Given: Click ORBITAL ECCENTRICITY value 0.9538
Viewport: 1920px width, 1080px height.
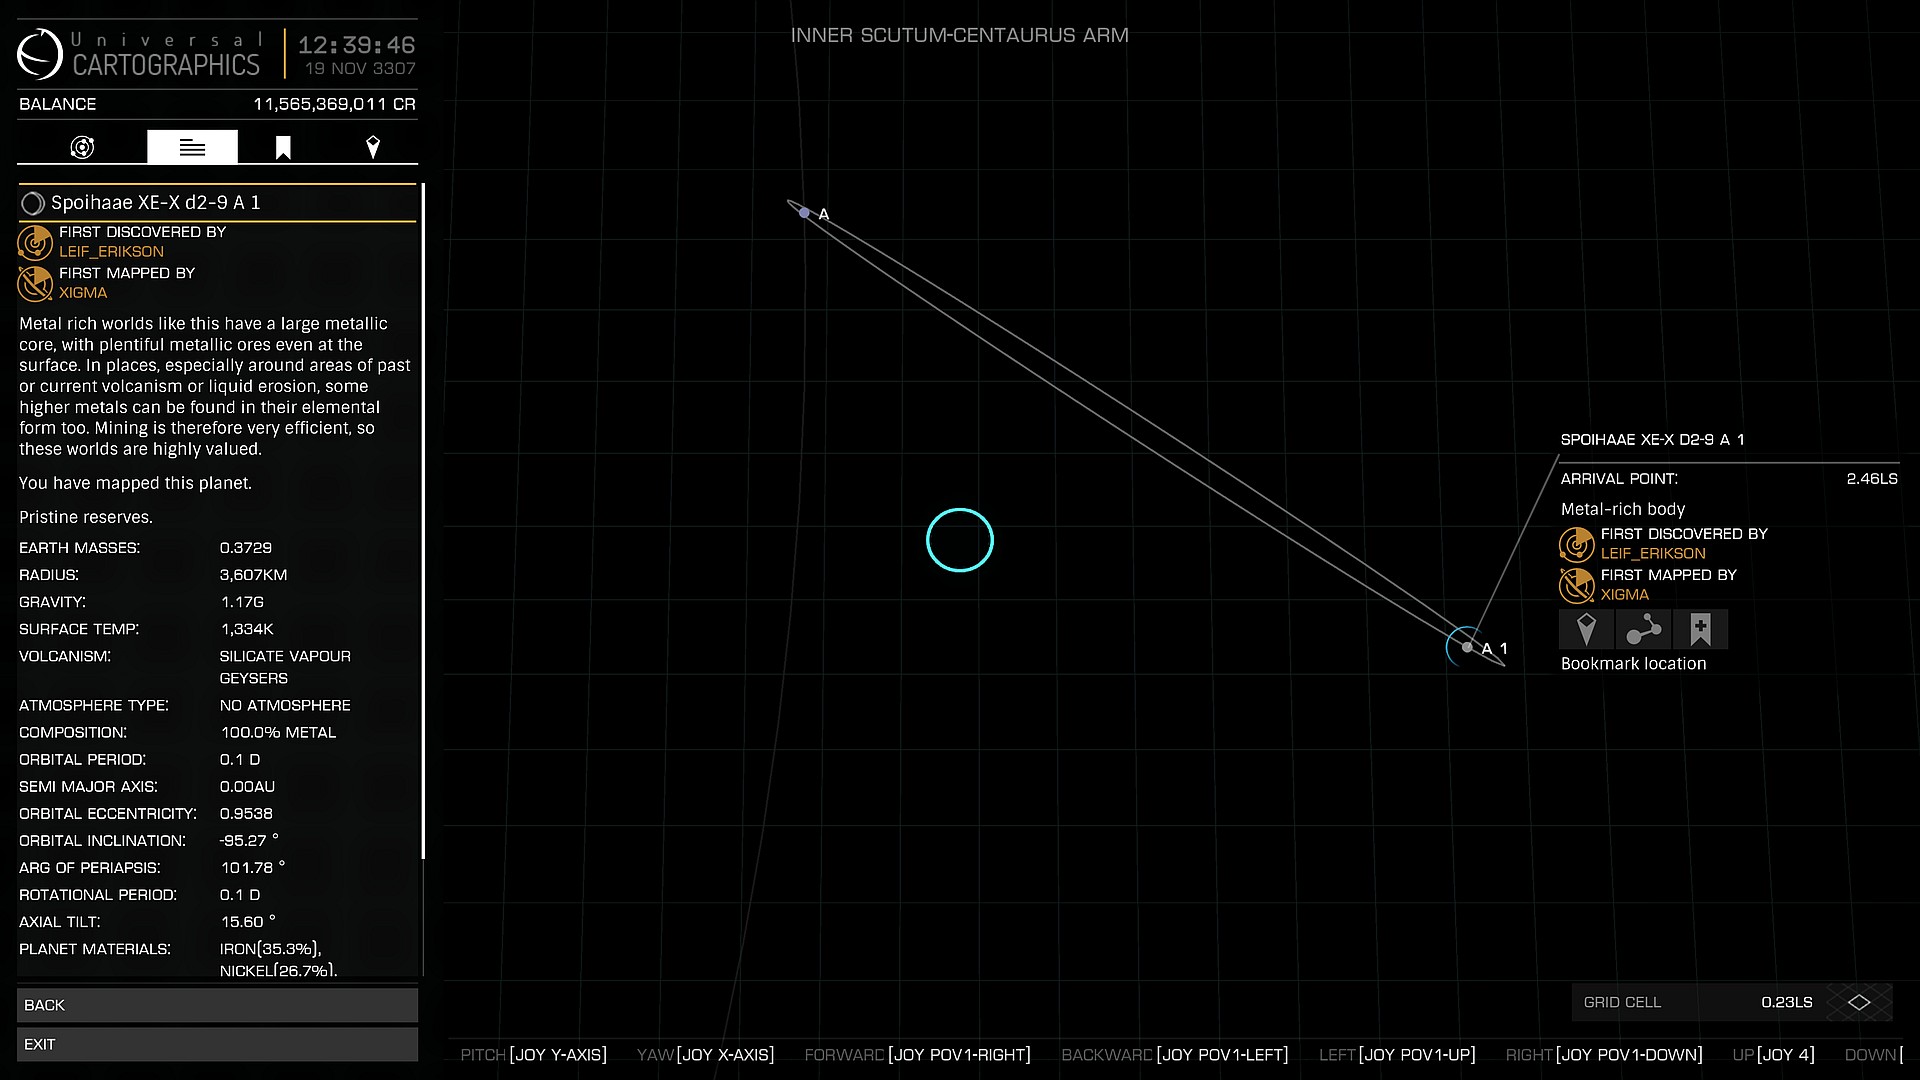Looking at the screenshot, I should click(x=246, y=814).
